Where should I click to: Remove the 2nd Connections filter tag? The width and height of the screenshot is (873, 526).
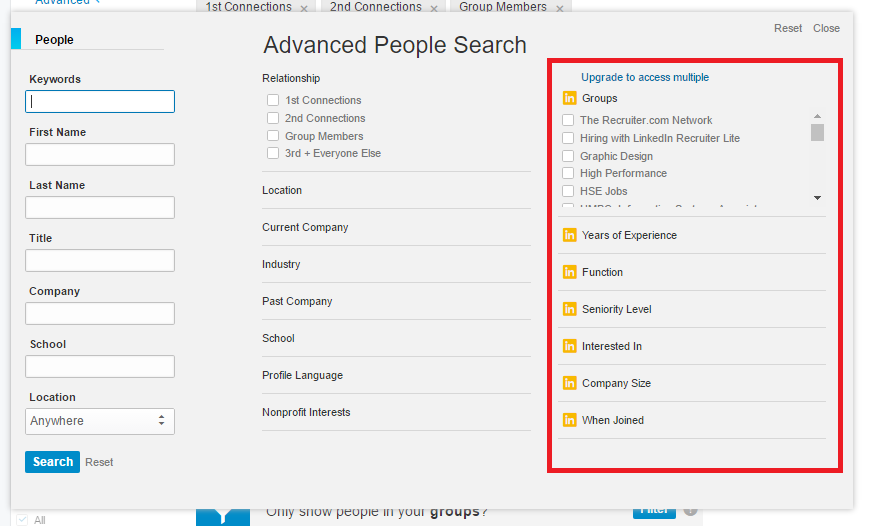[x=434, y=8]
